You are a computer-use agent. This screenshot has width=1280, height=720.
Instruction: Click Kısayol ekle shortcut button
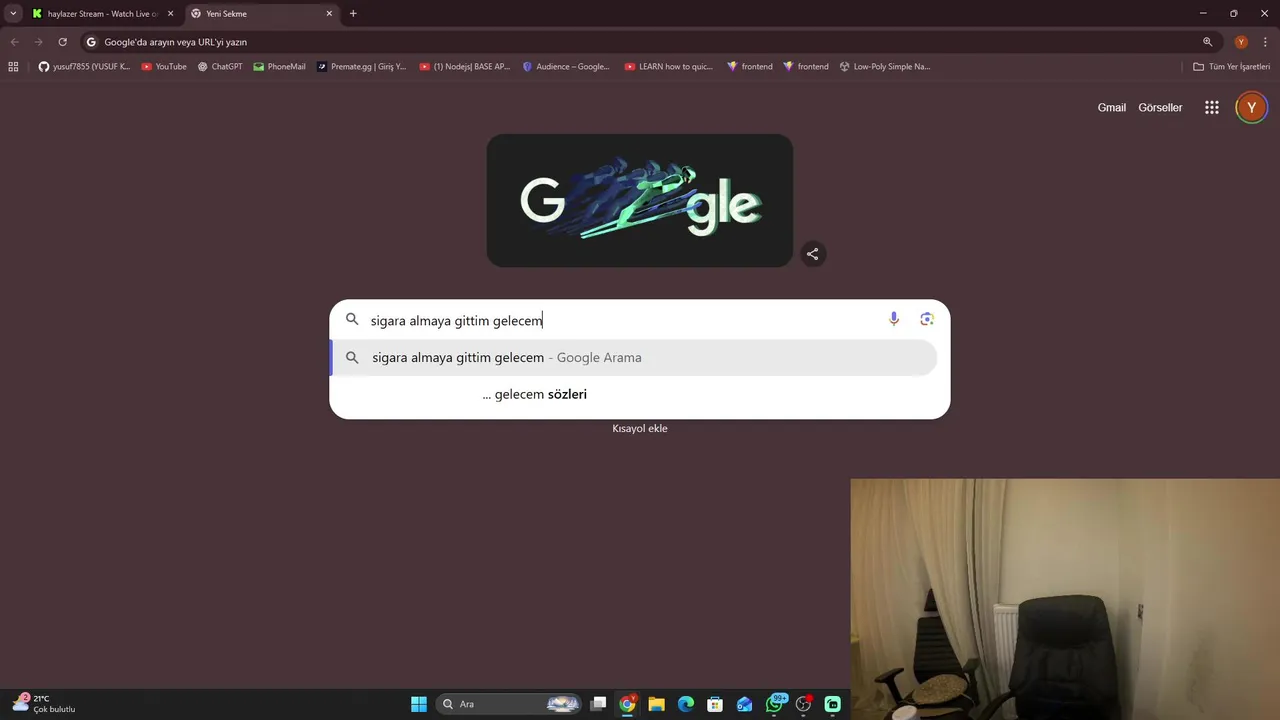click(640, 429)
